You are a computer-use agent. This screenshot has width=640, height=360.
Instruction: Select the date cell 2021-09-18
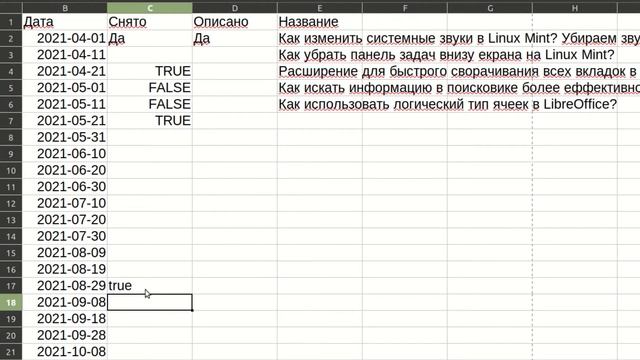(x=64, y=319)
